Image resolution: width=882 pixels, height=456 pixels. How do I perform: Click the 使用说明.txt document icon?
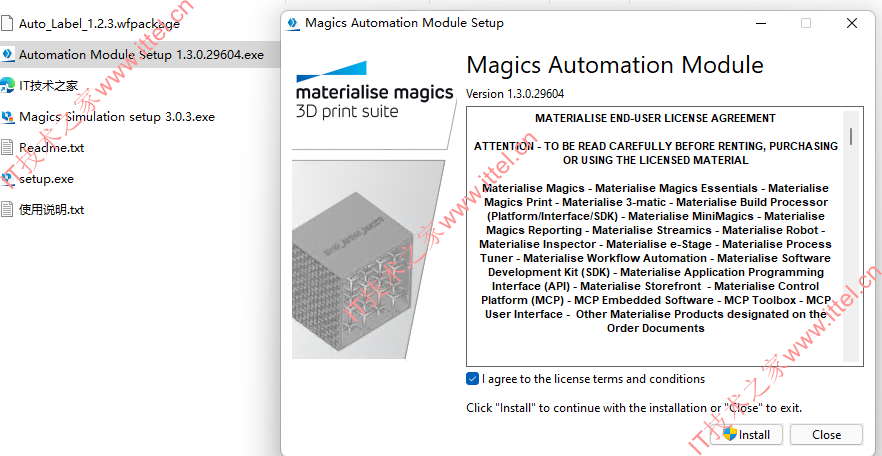coord(7,210)
